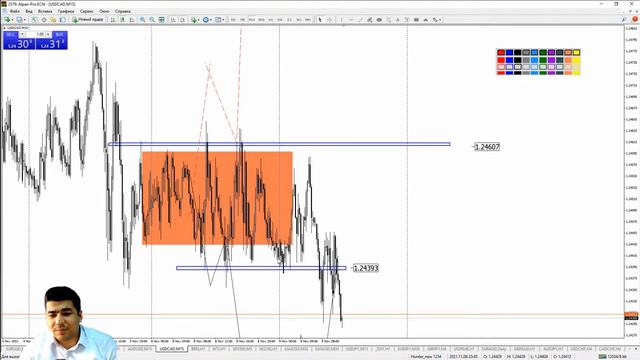Select the vertical line tool
Screen dimensions: 640x360
[x=342, y=20]
